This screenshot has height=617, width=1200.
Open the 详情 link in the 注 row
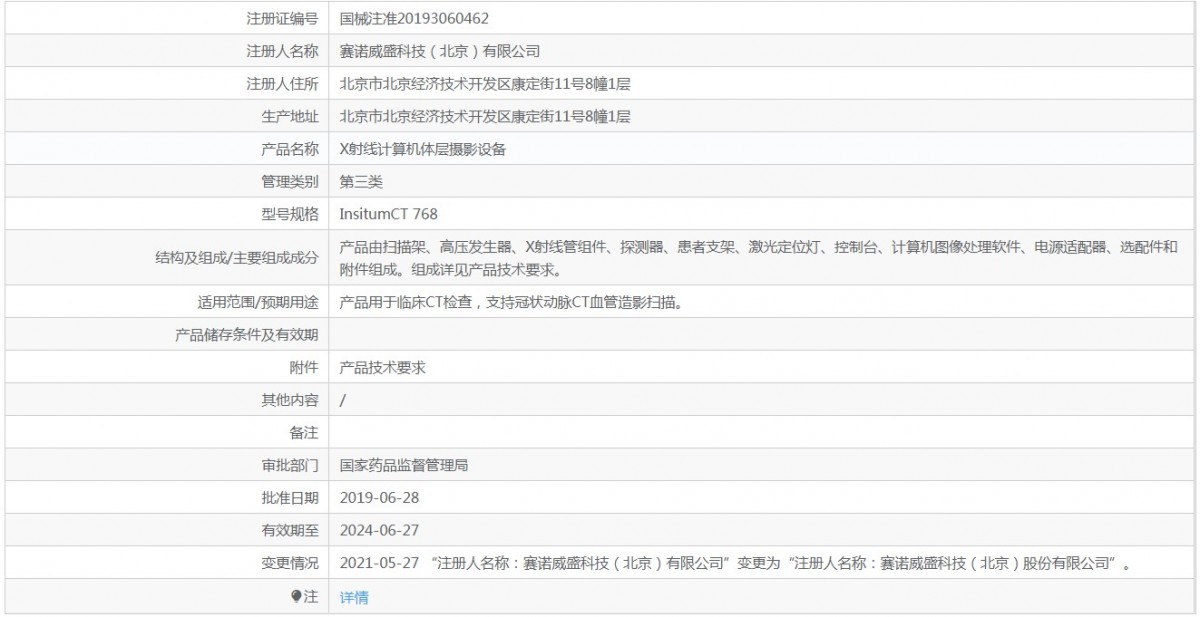354,597
